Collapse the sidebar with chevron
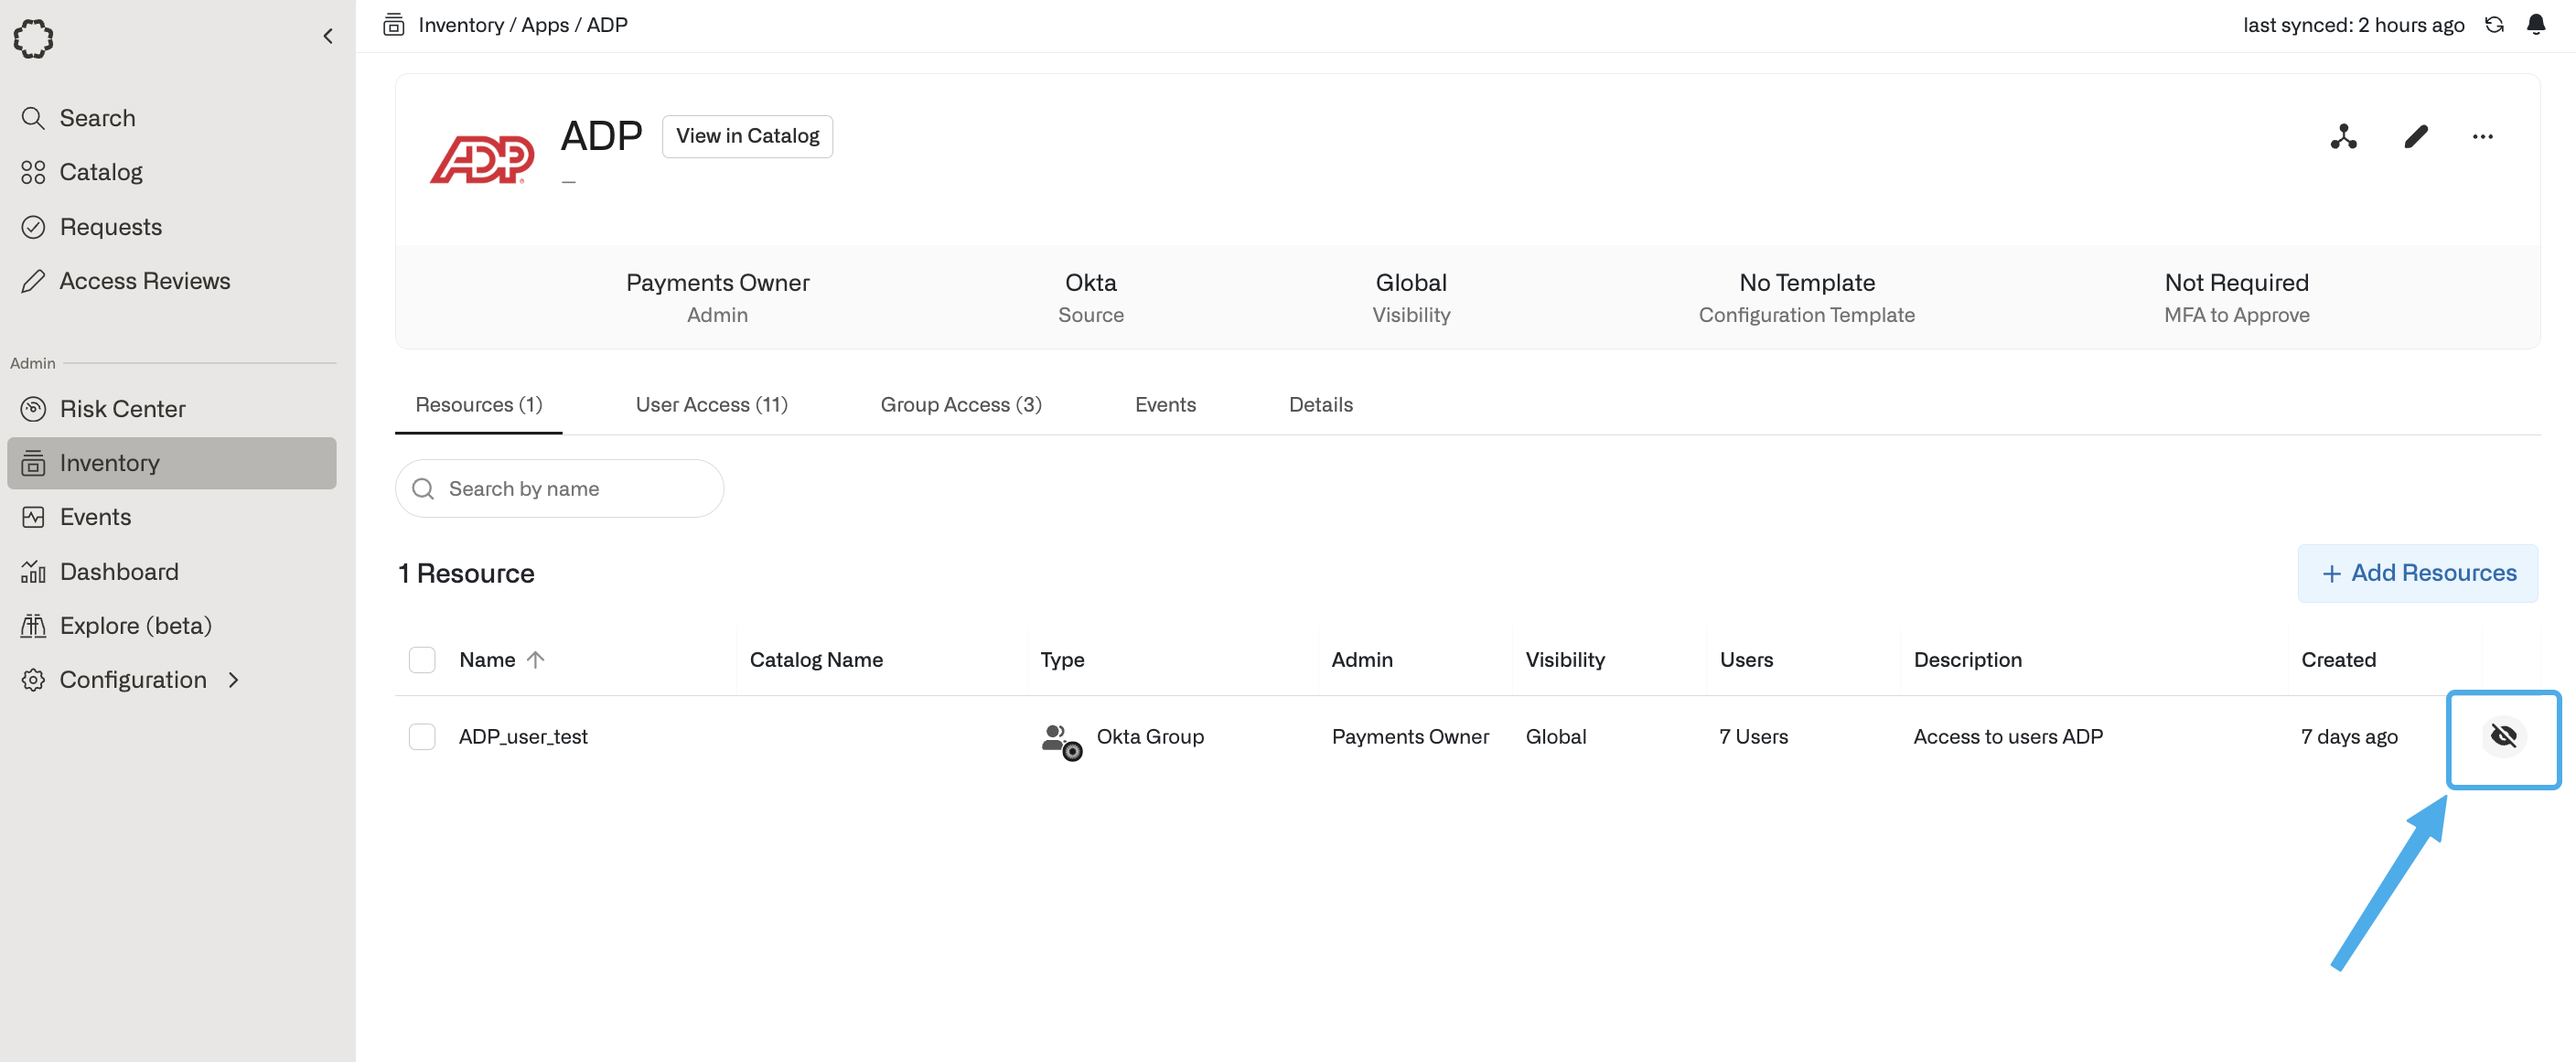Image resolution: width=2576 pixels, height=1062 pixels. pos(328,37)
